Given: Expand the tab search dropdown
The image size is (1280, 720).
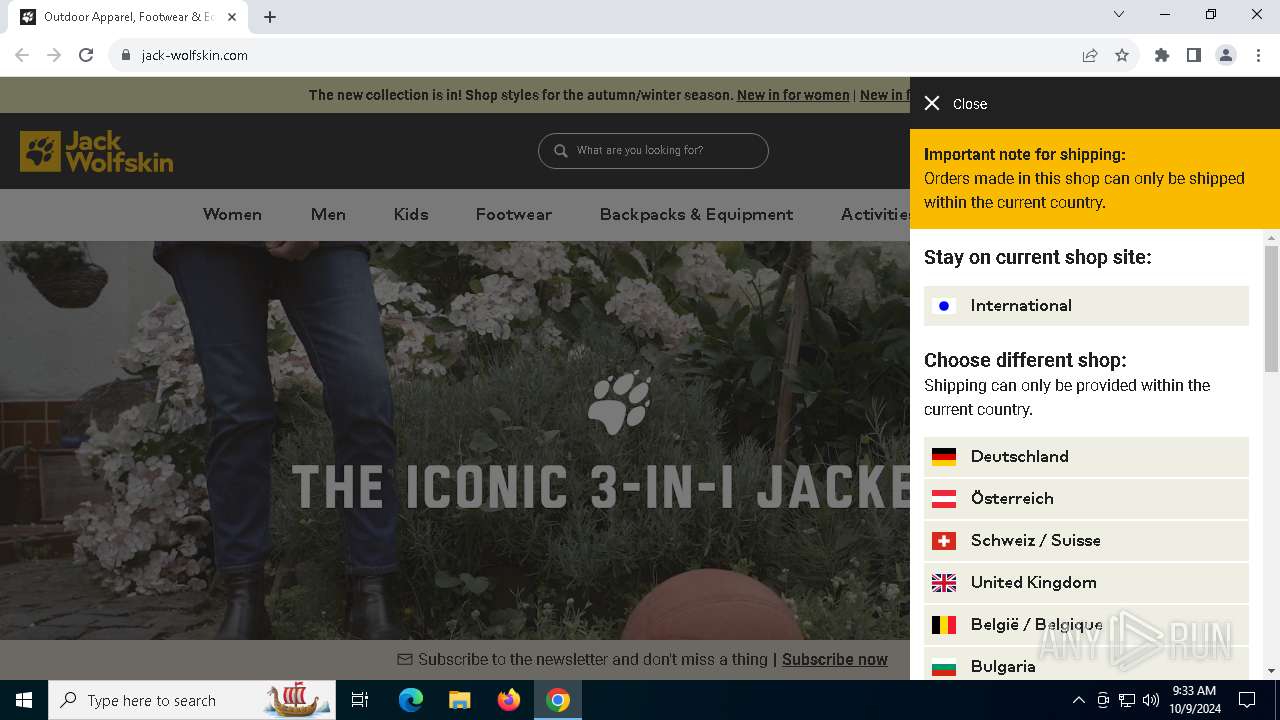Looking at the screenshot, I should pos(1119,14).
